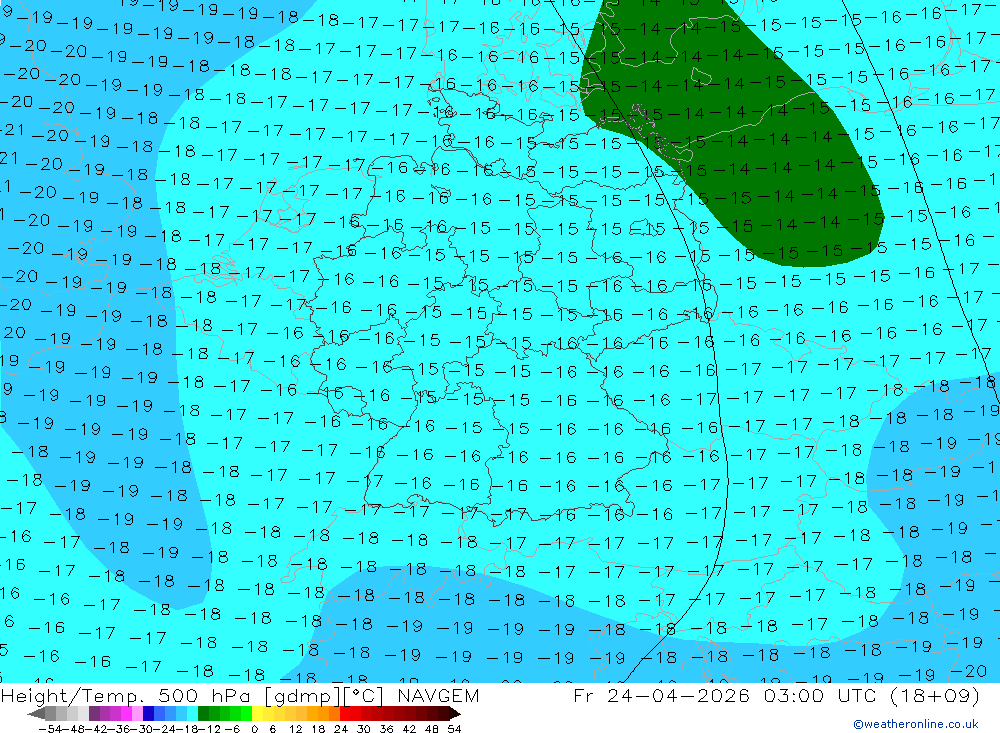This screenshot has width=1000, height=733.
Task: Click the NAVGEM model name label
Action: pos(438,695)
